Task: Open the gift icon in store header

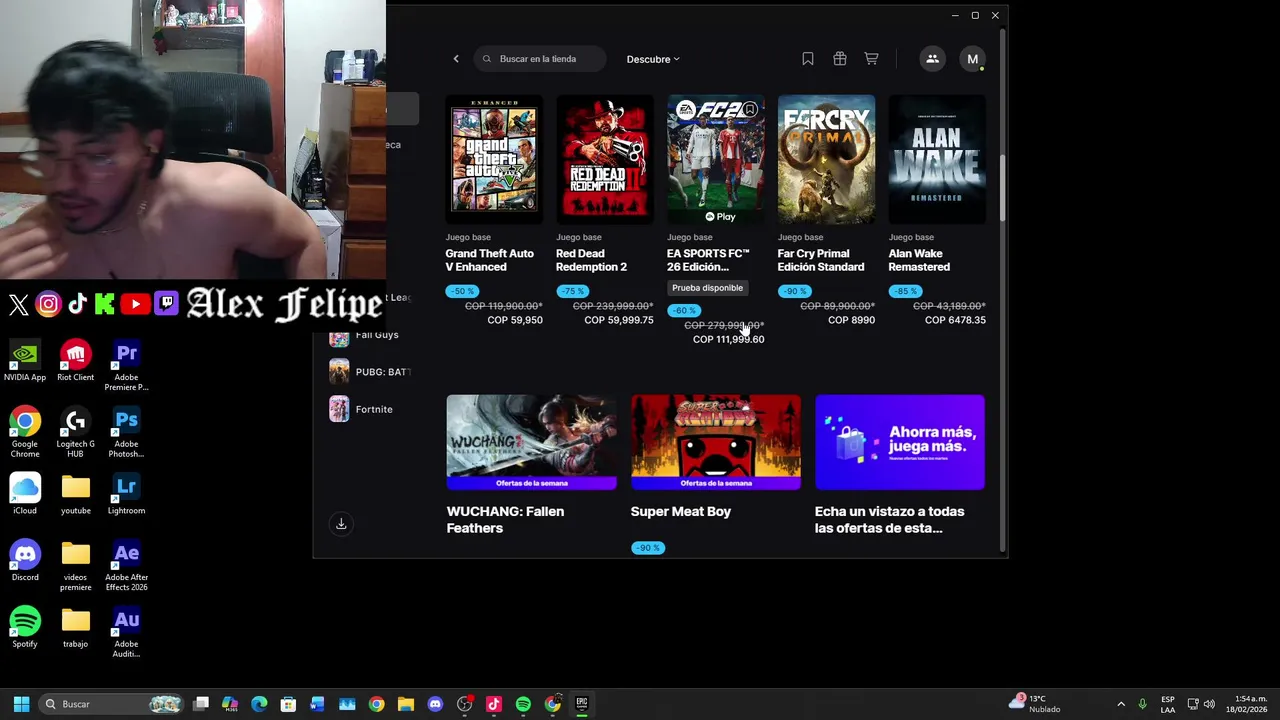Action: coord(840,59)
